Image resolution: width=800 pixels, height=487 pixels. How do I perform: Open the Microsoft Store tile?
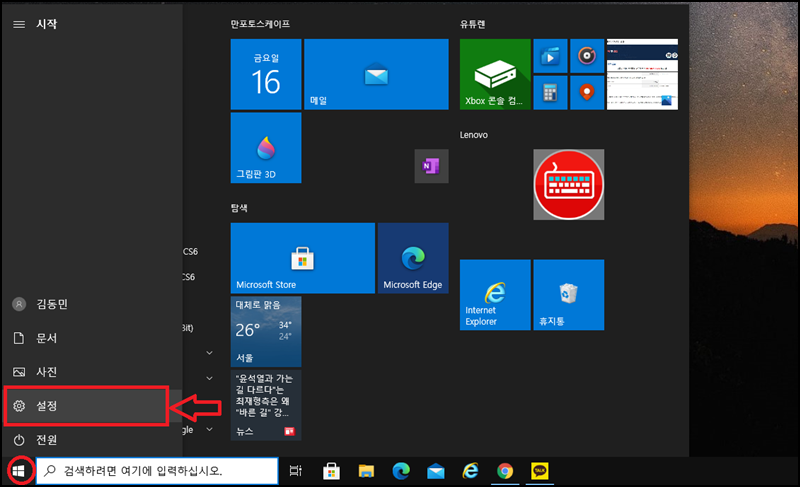pos(303,258)
